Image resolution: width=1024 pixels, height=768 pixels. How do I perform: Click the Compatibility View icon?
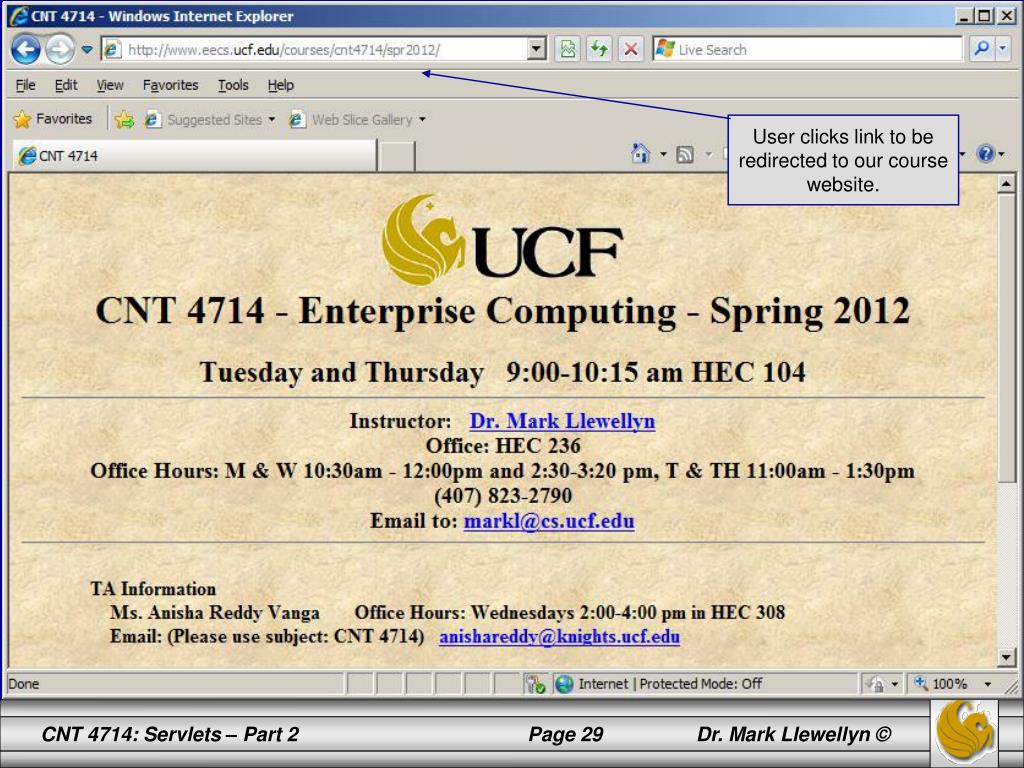568,50
